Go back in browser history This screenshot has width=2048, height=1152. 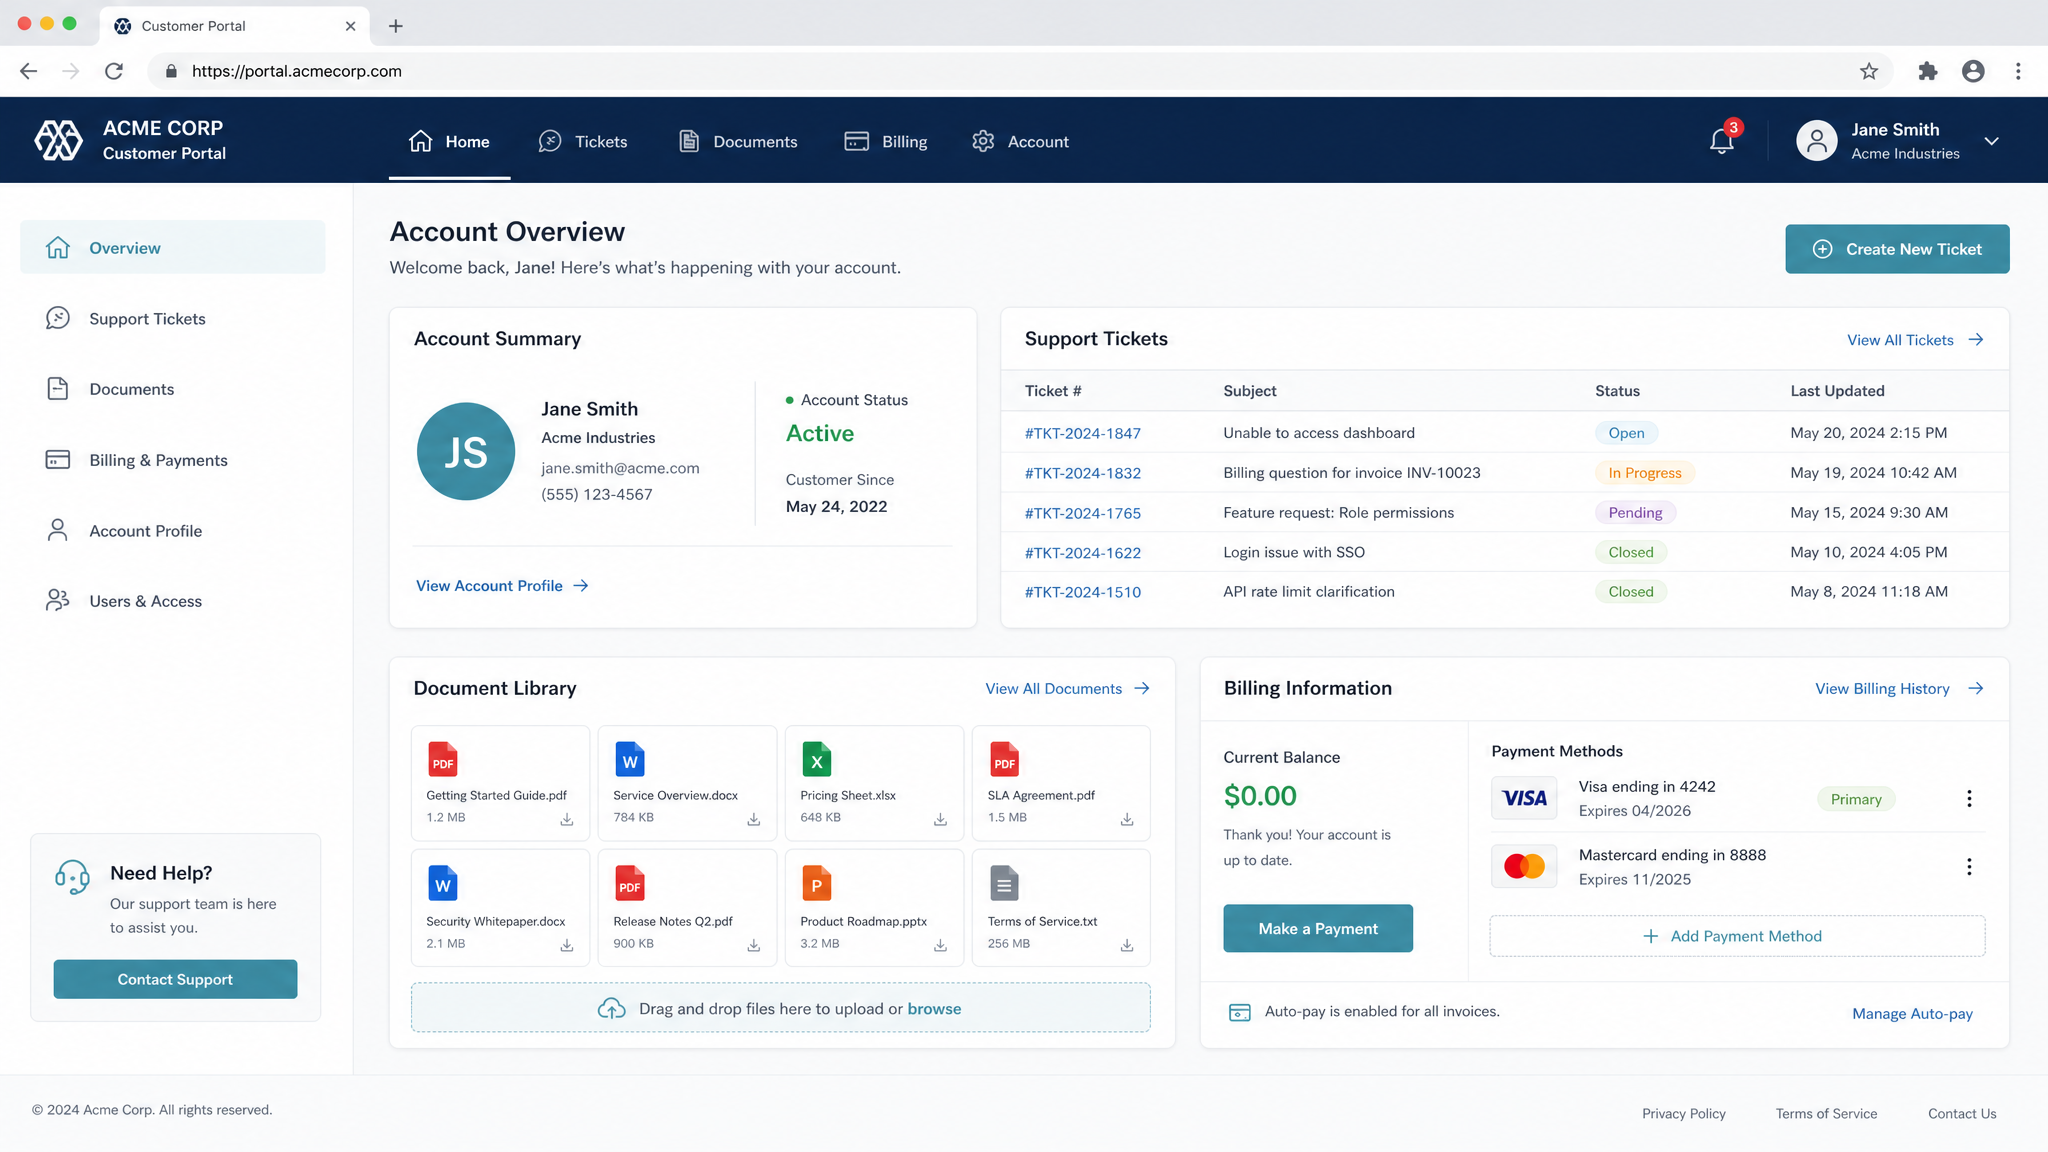pos(28,71)
